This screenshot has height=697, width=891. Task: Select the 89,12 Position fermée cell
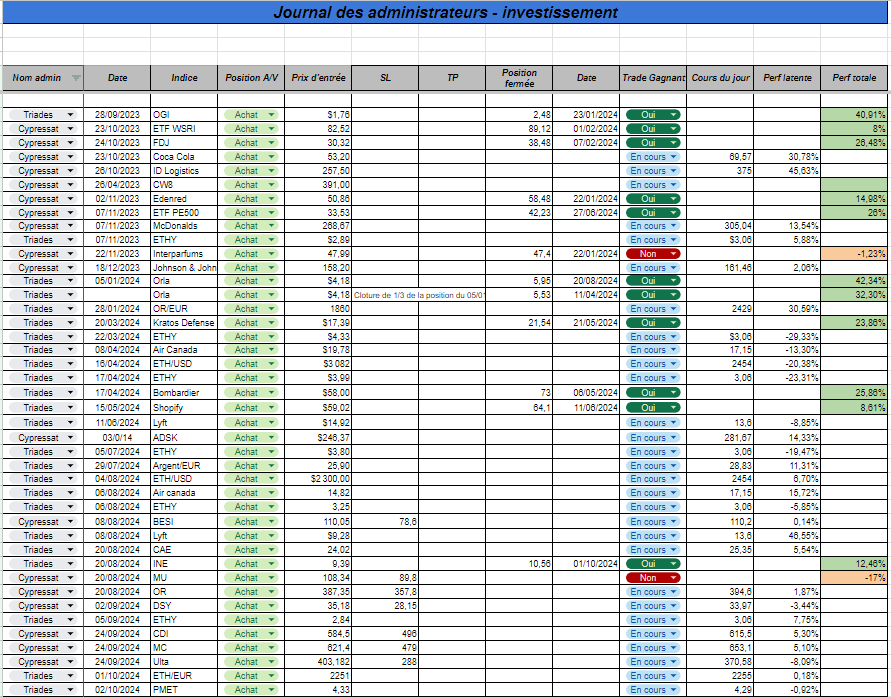pos(519,129)
